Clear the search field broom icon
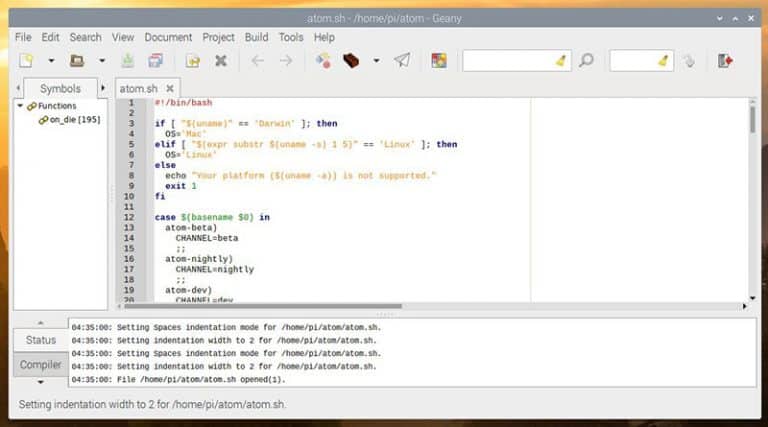The height and width of the screenshot is (427, 768). point(561,61)
